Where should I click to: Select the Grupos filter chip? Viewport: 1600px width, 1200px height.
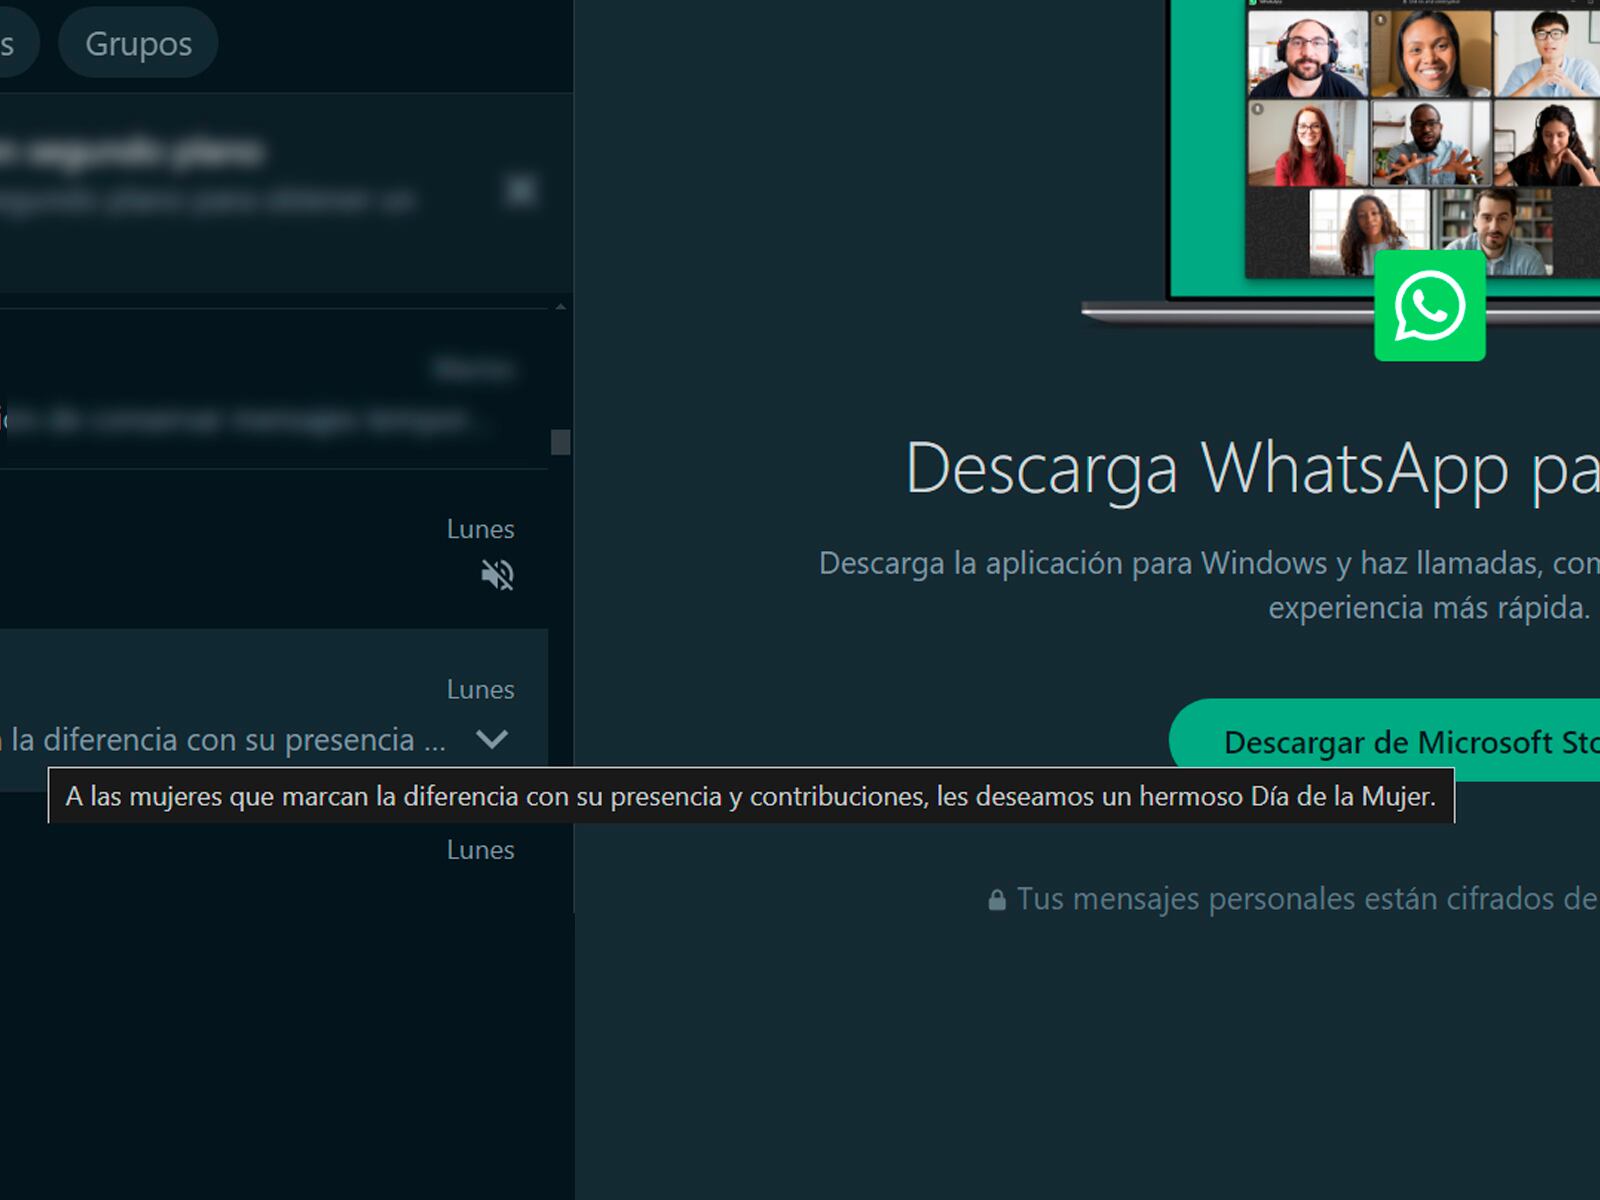coord(137,42)
